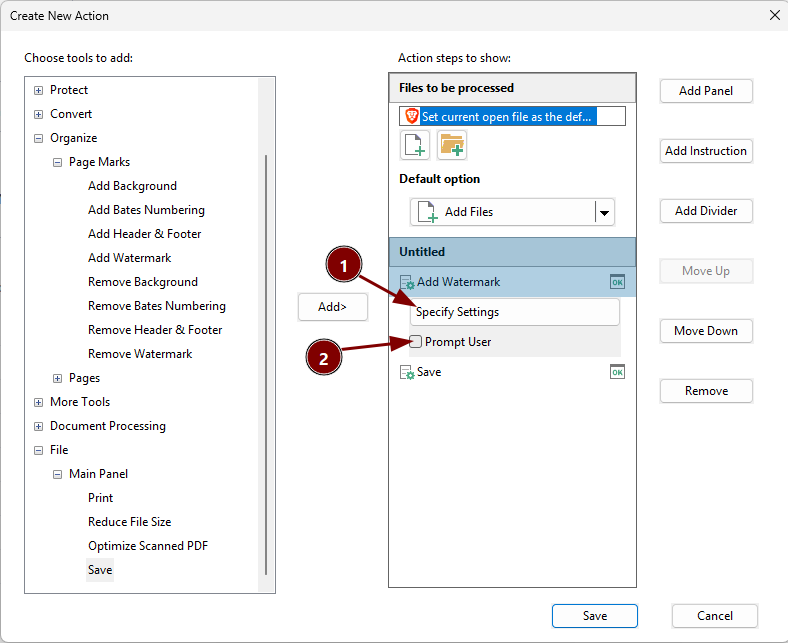
Task: Collapse the Page Marks tree node
Action: (57, 162)
